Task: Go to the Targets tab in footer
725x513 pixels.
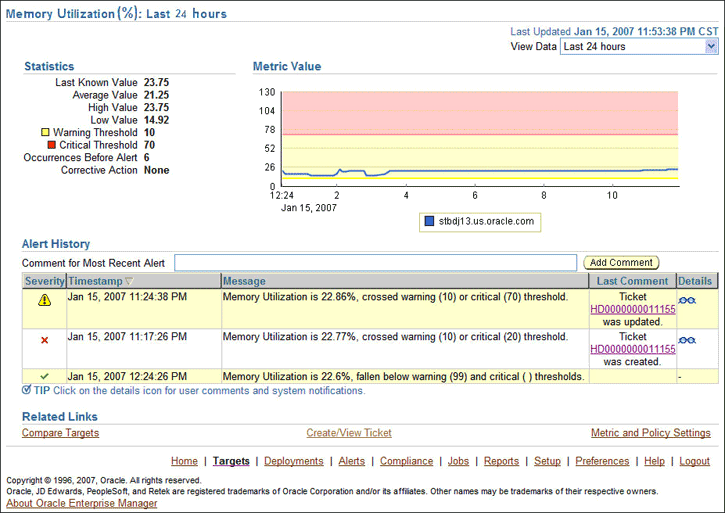Action: pos(231,461)
